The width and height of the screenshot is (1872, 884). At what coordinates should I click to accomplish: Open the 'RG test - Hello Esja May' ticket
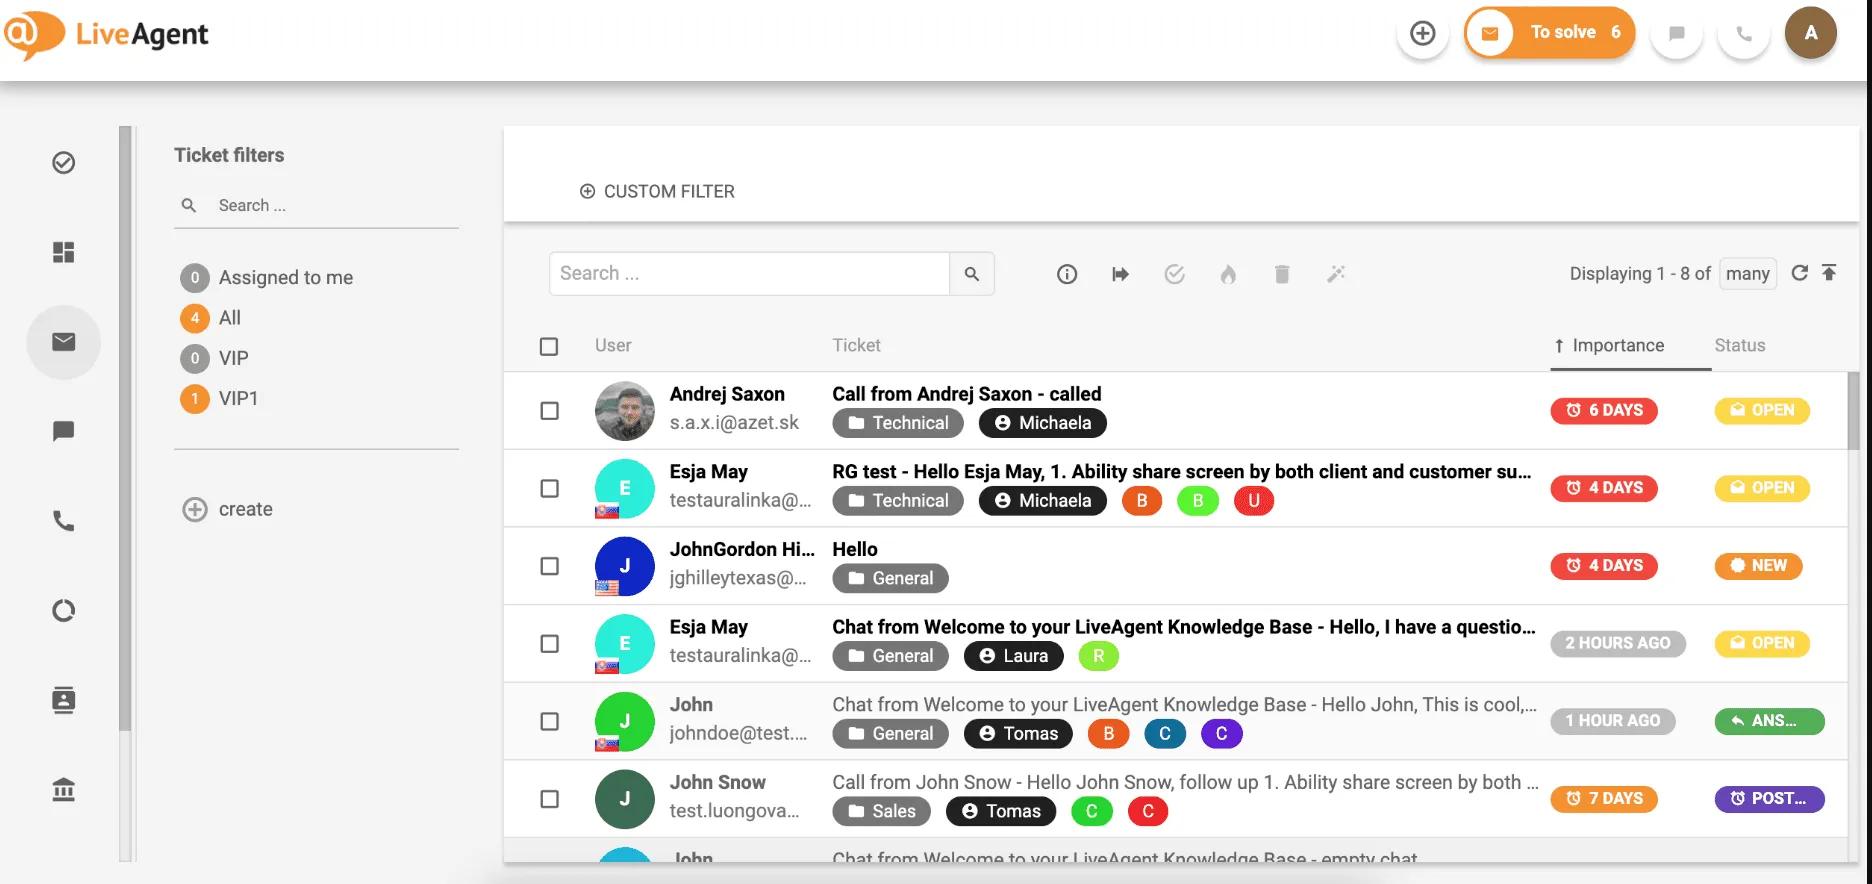[1181, 471]
